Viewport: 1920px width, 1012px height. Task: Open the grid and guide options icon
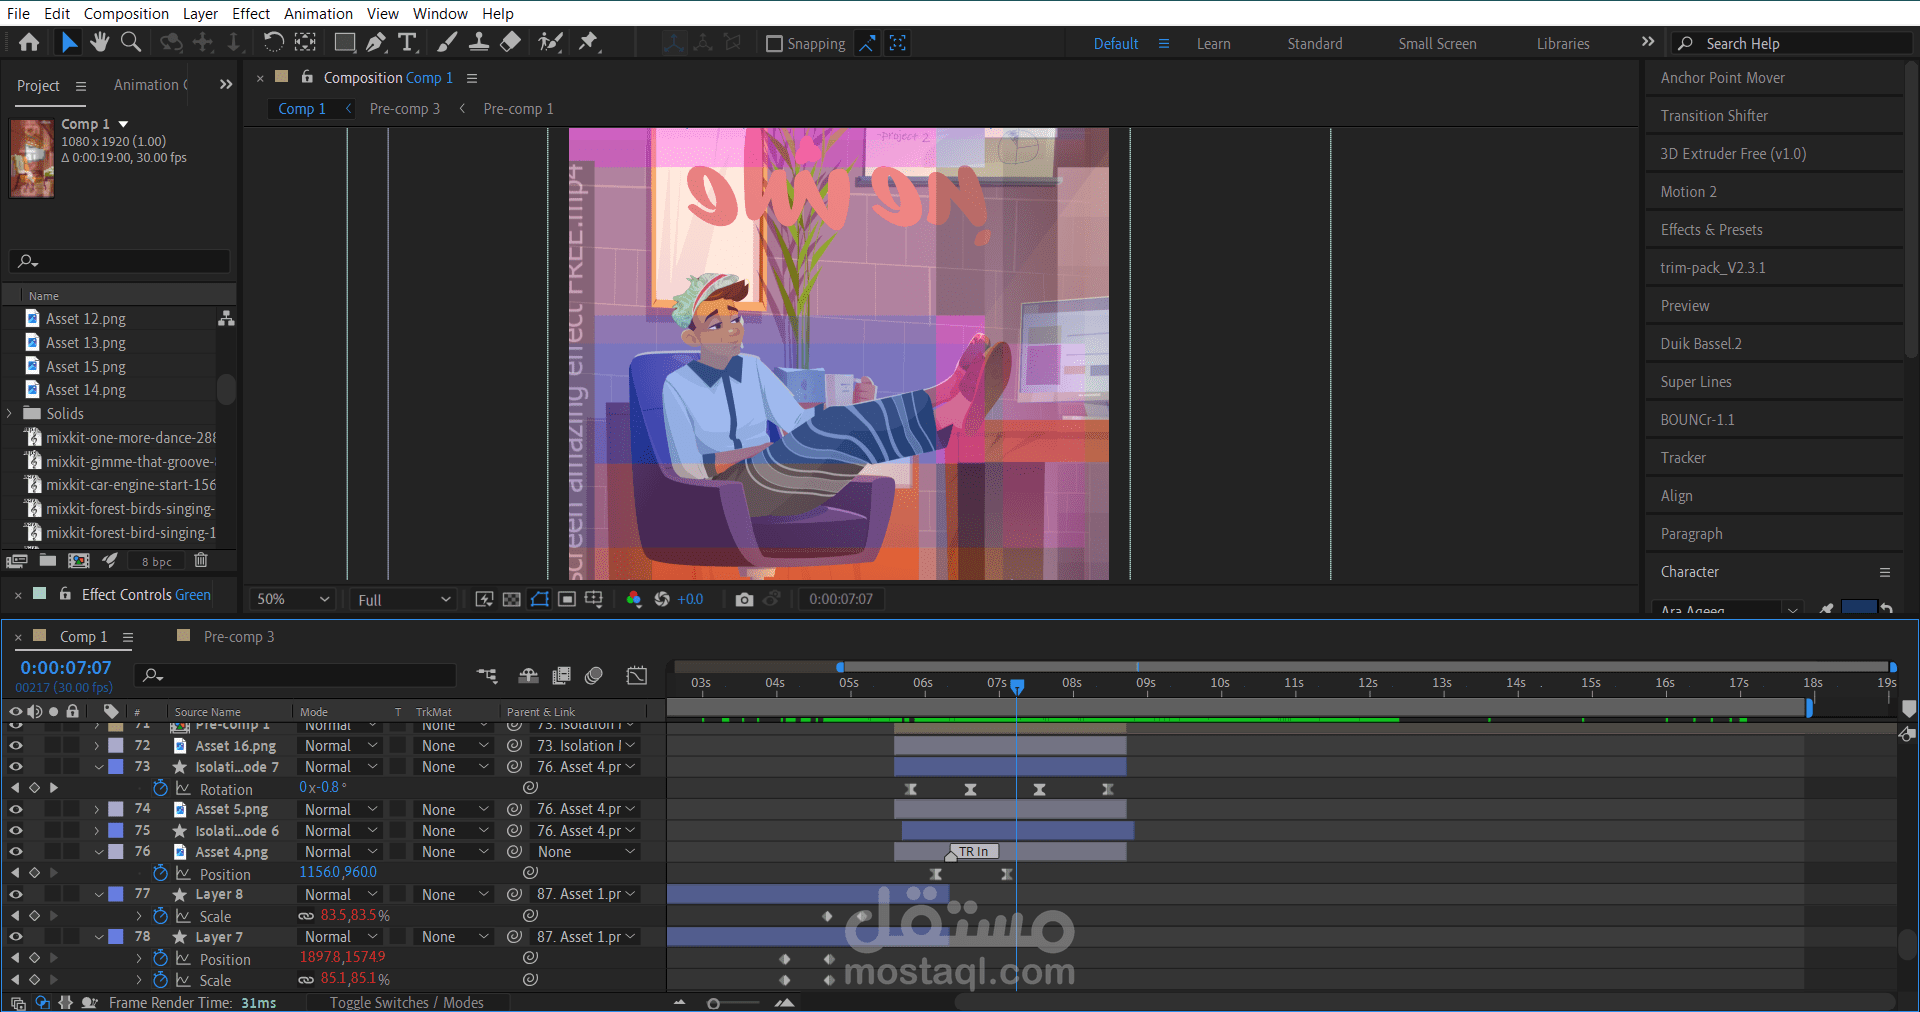593,599
